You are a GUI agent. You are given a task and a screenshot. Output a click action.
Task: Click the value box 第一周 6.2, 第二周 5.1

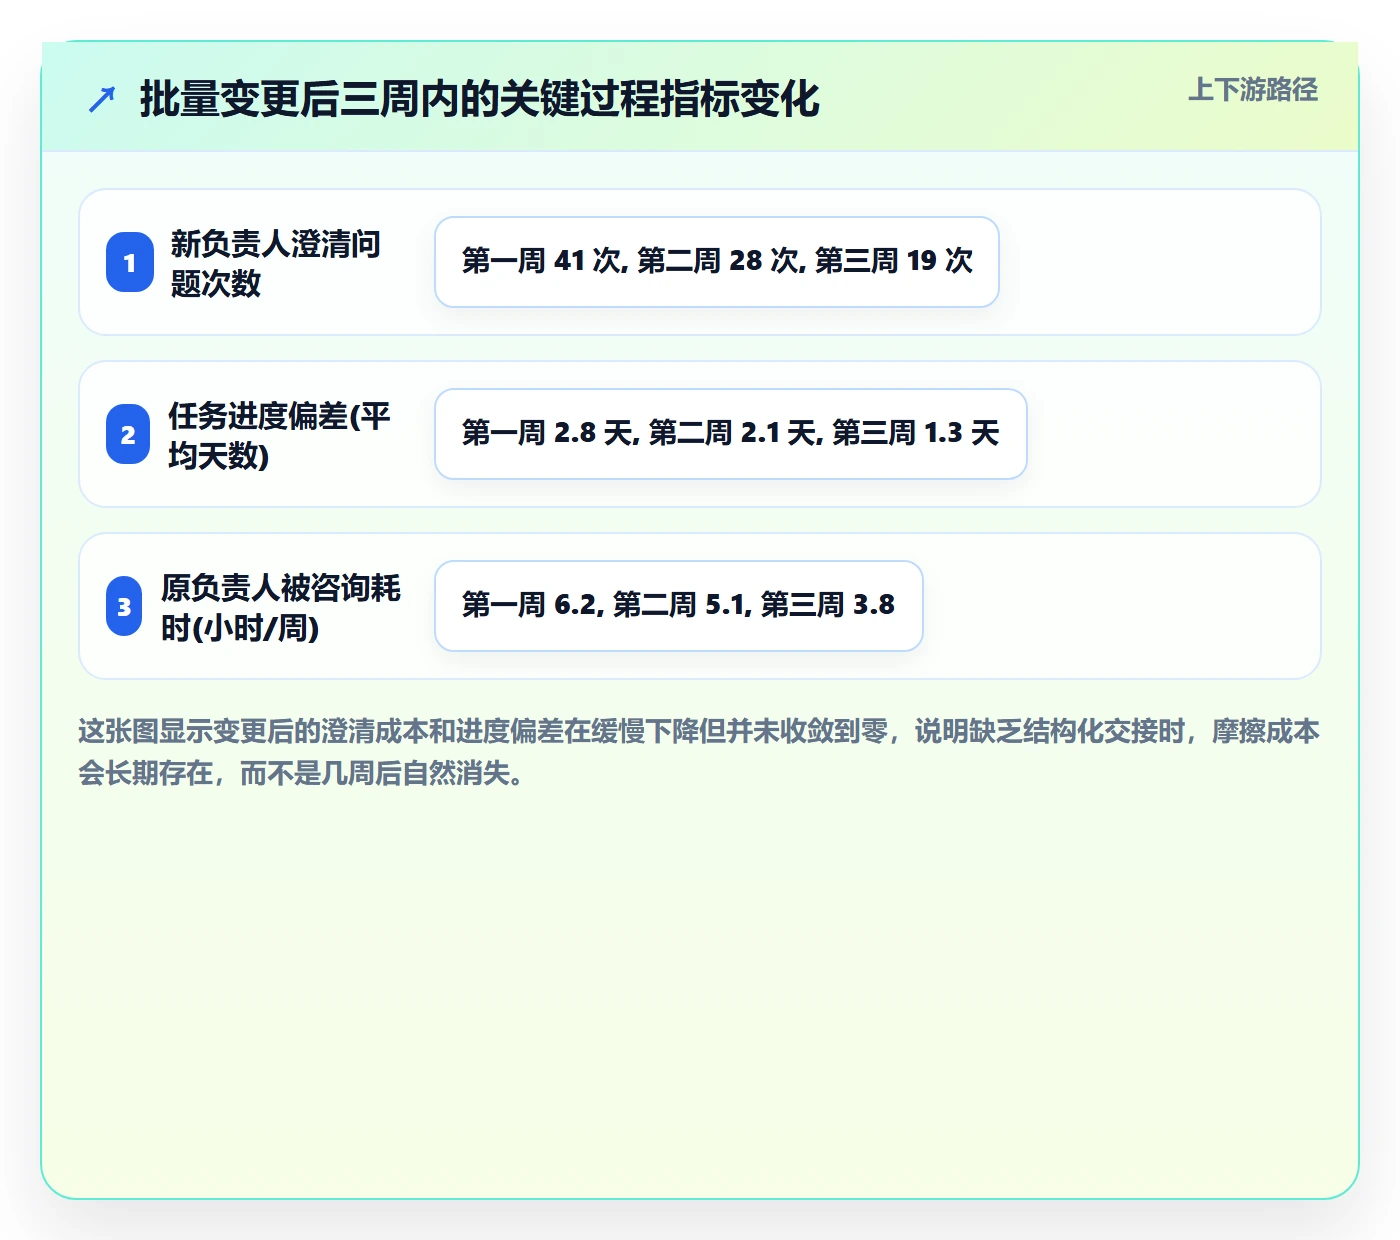point(679,606)
